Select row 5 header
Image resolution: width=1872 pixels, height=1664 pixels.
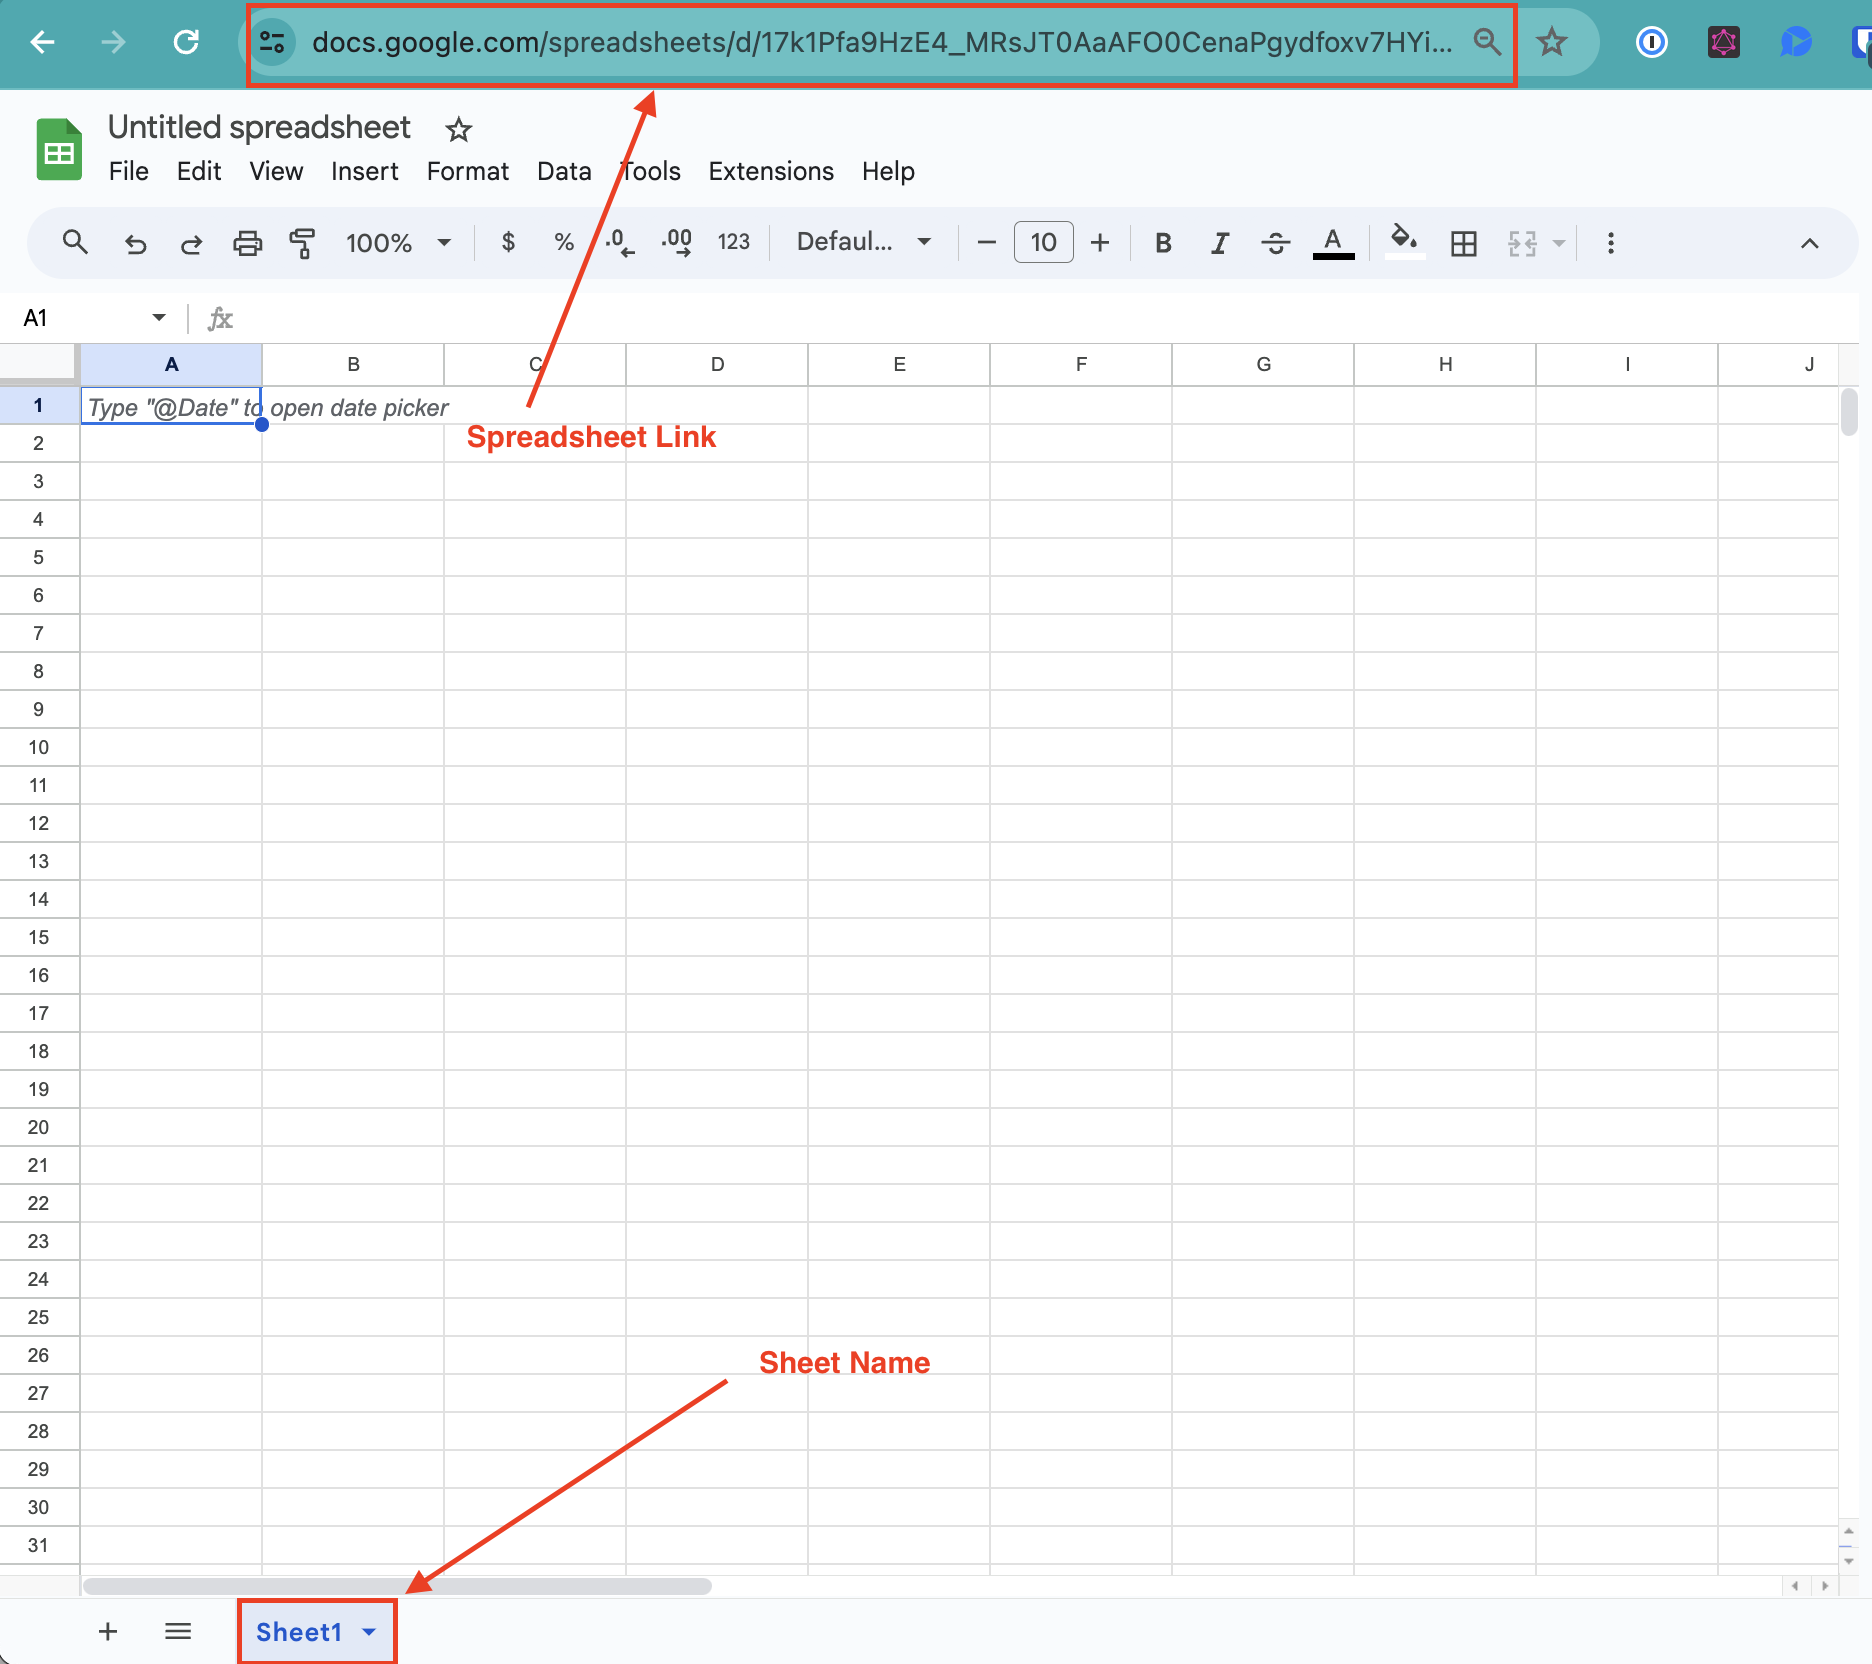[x=39, y=557]
